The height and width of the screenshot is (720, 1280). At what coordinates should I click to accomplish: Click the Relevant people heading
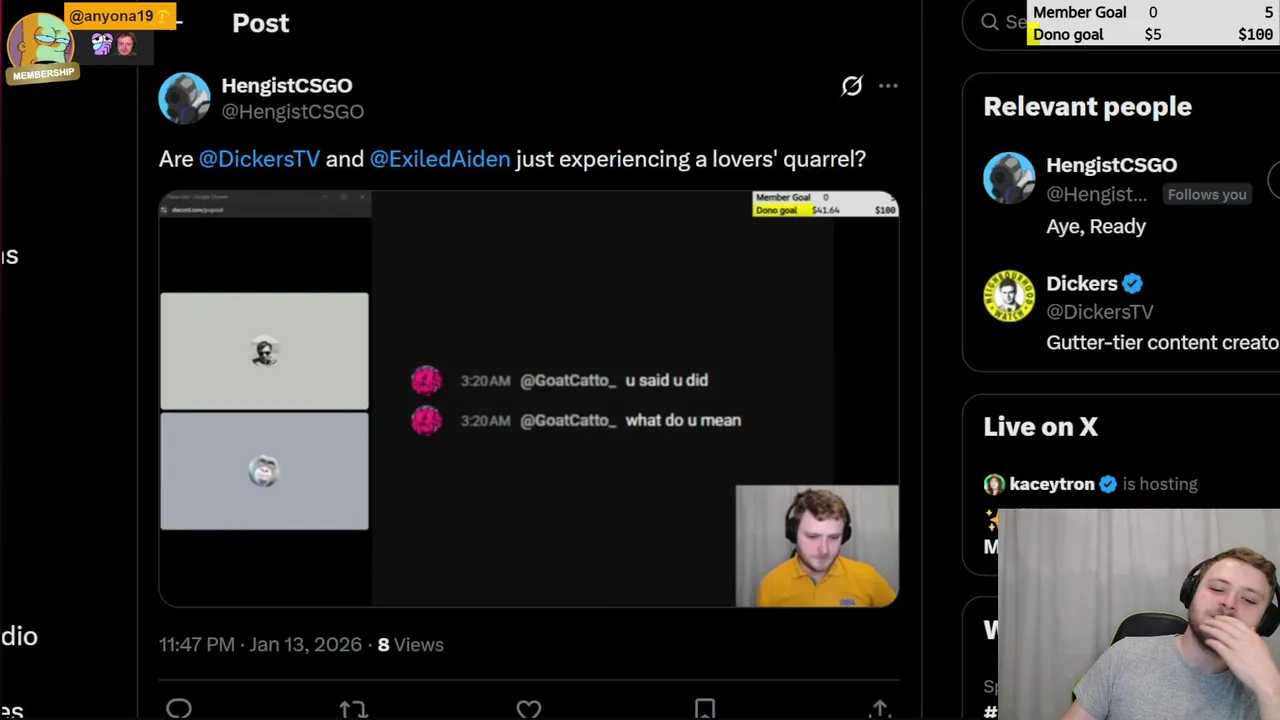tap(1087, 107)
